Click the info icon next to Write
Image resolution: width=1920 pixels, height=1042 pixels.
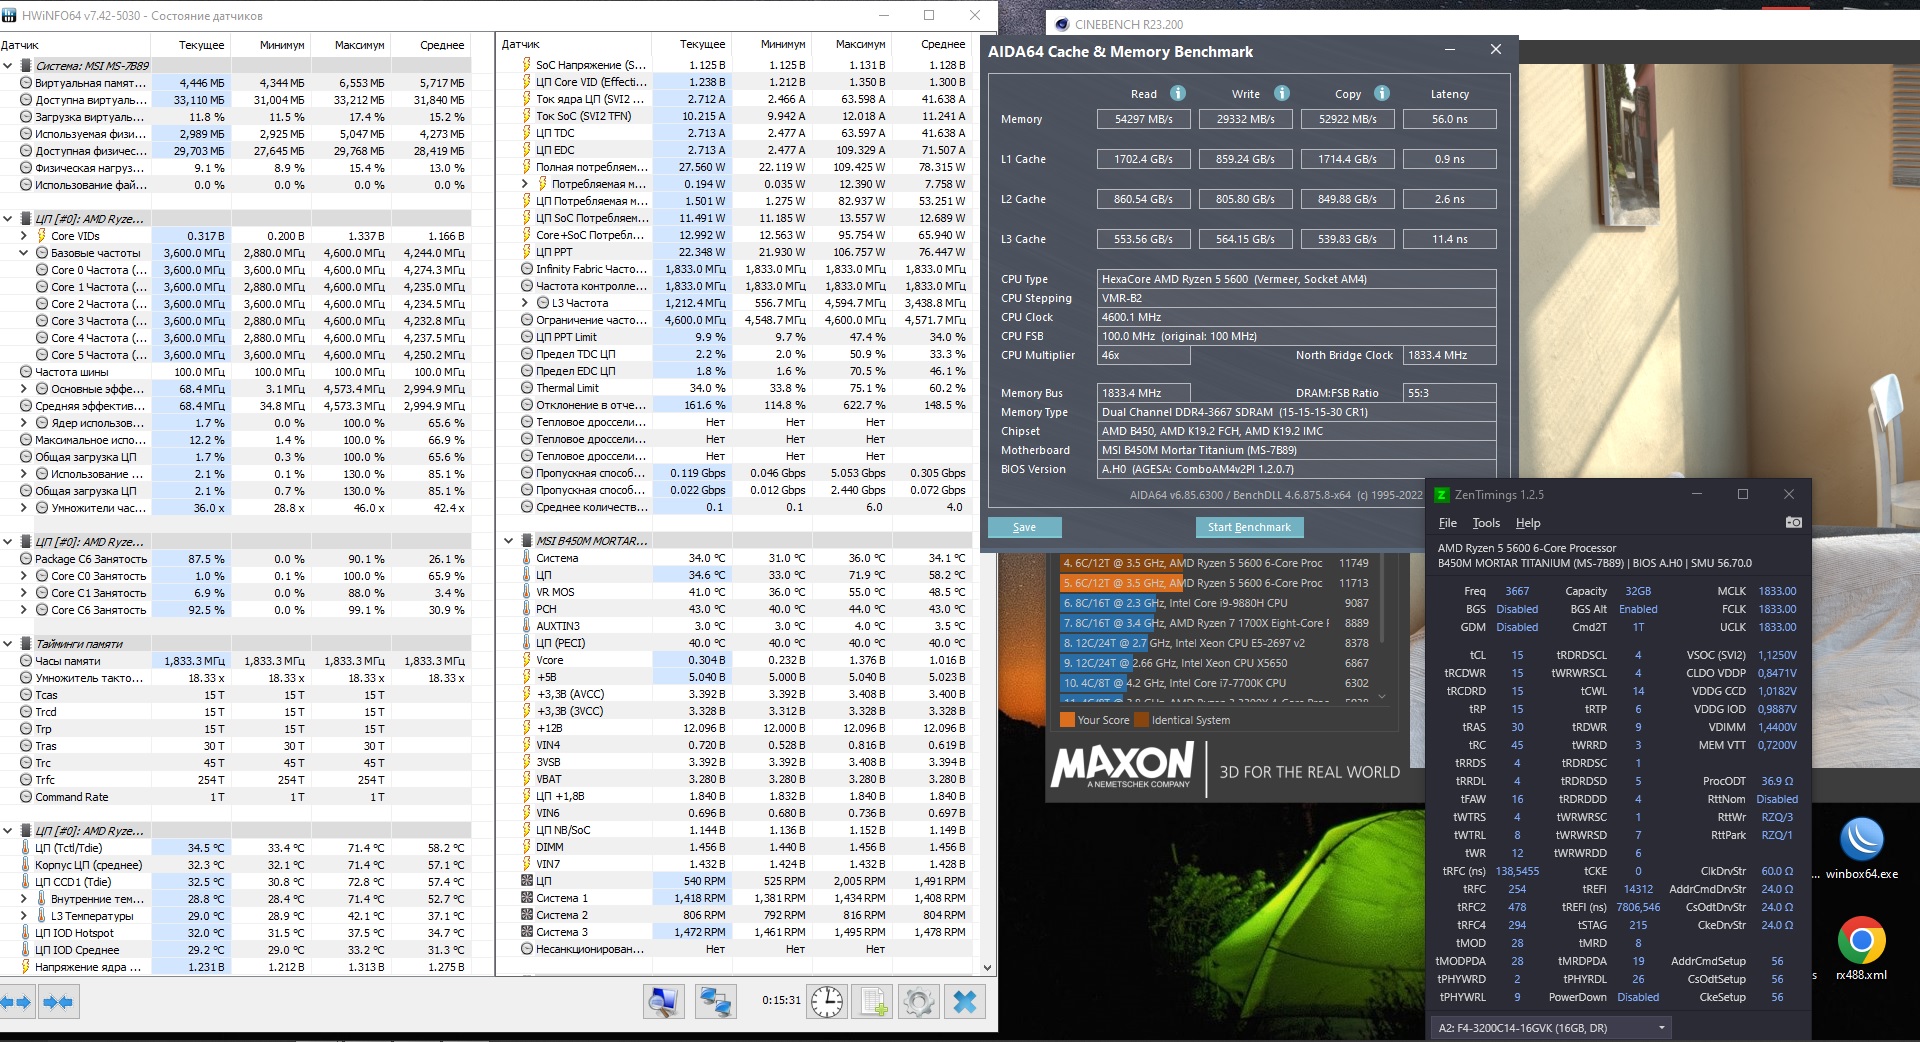click(1282, 93)
